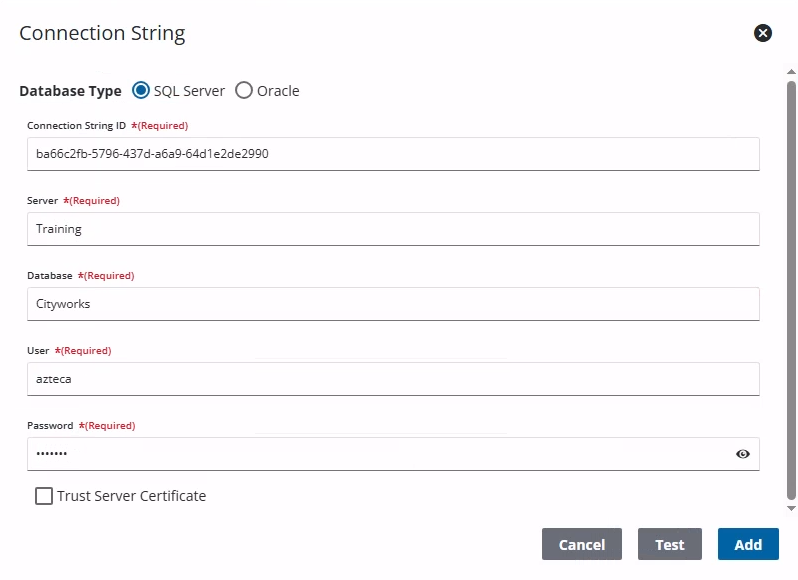Test the connection string
The height and width of the screenshot is (580, 798).
(x=670, y=545)
